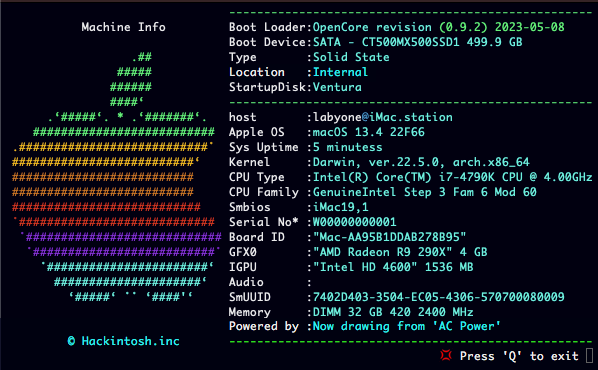The height and width of the screenshot is (370, 598).
Task: Click the 'Boot Device:' label
Action: coord(271,42)
